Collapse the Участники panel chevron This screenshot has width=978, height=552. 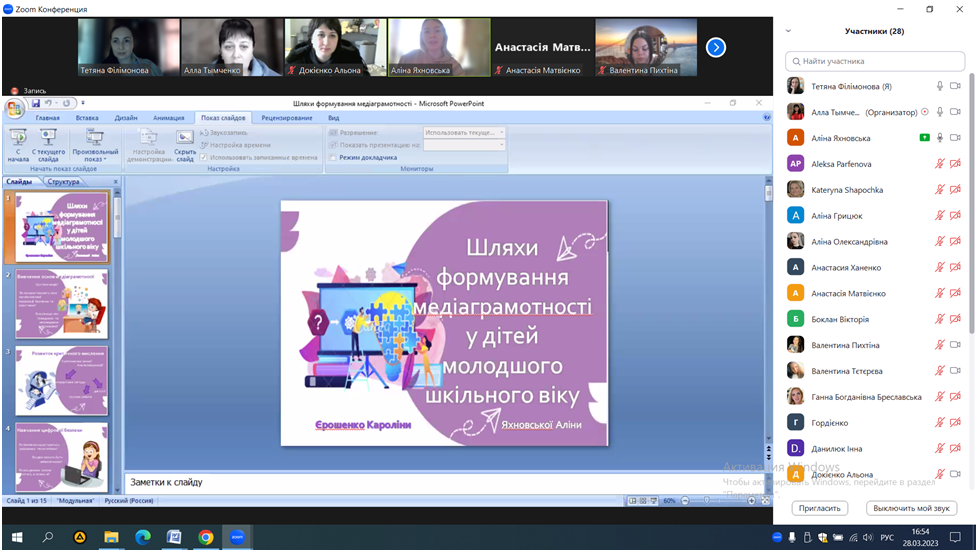tap(788, 31)
